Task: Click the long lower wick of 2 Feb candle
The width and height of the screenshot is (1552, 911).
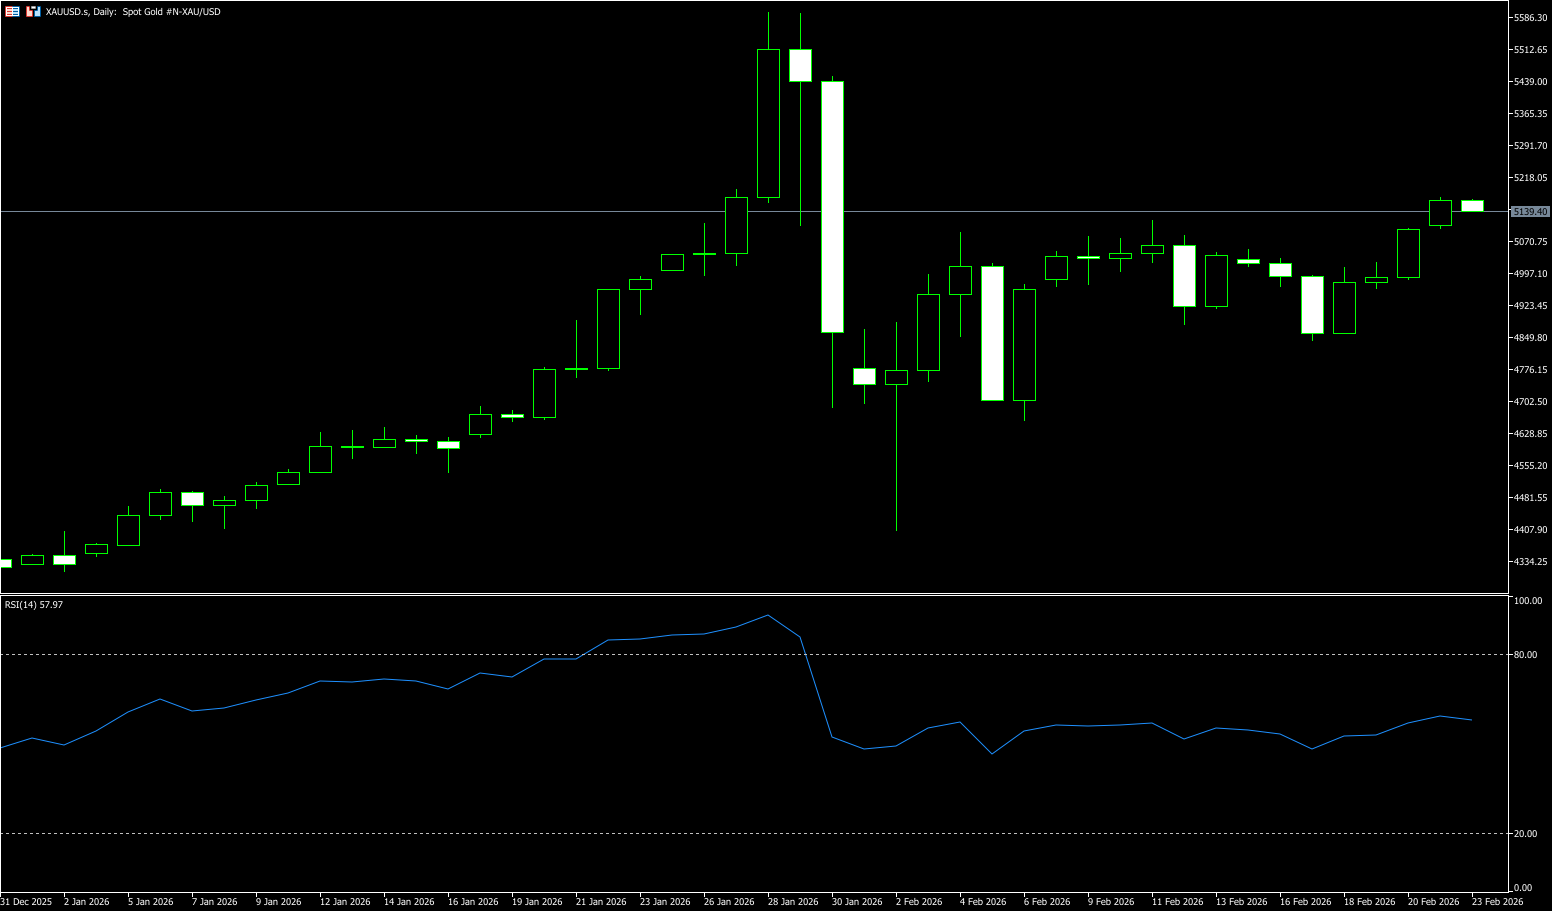Action: click(x=896, y=458)
